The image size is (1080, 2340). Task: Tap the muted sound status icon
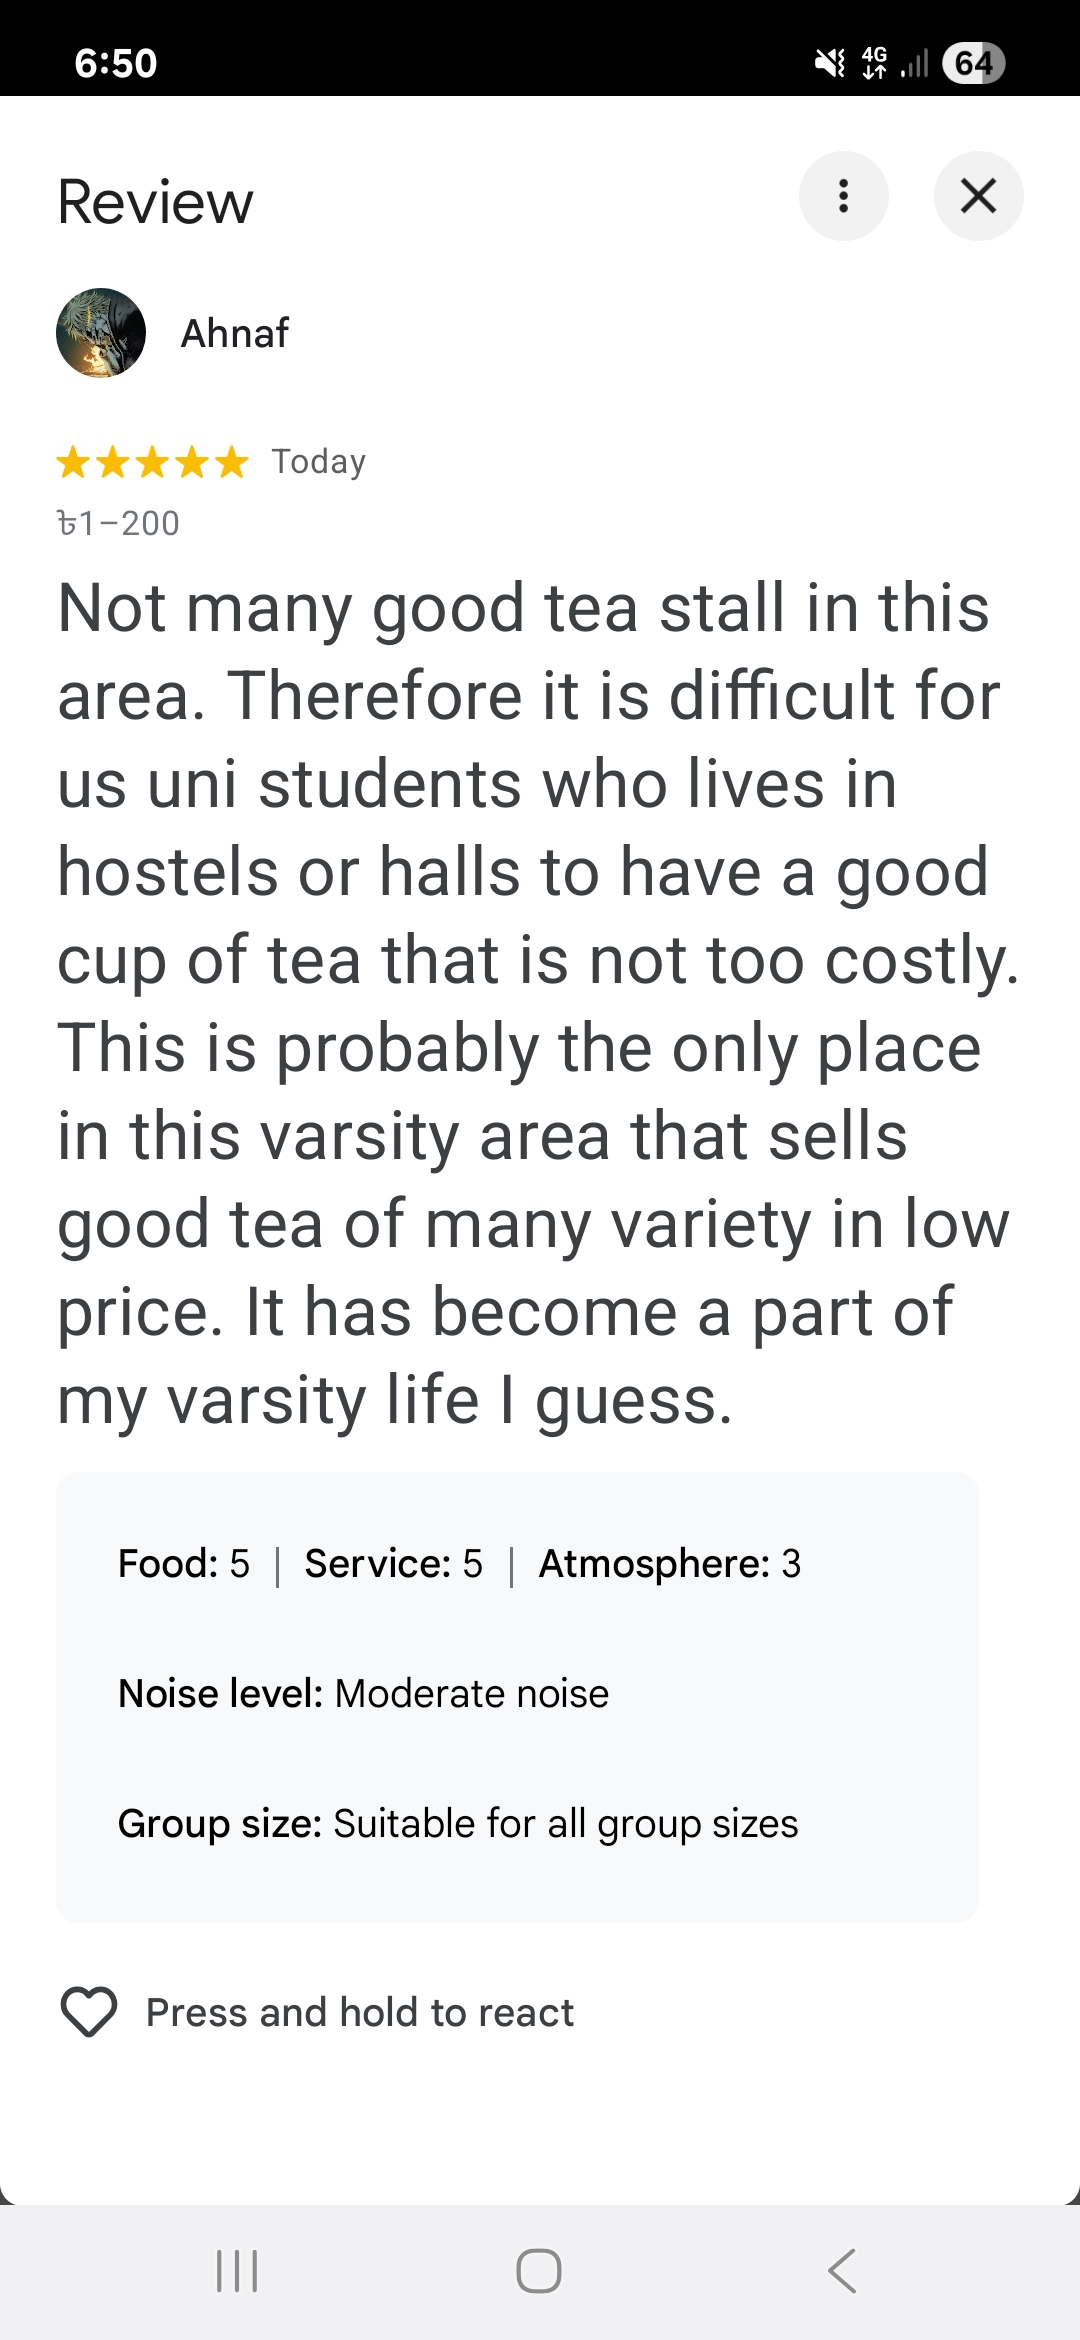click(829, 63)
